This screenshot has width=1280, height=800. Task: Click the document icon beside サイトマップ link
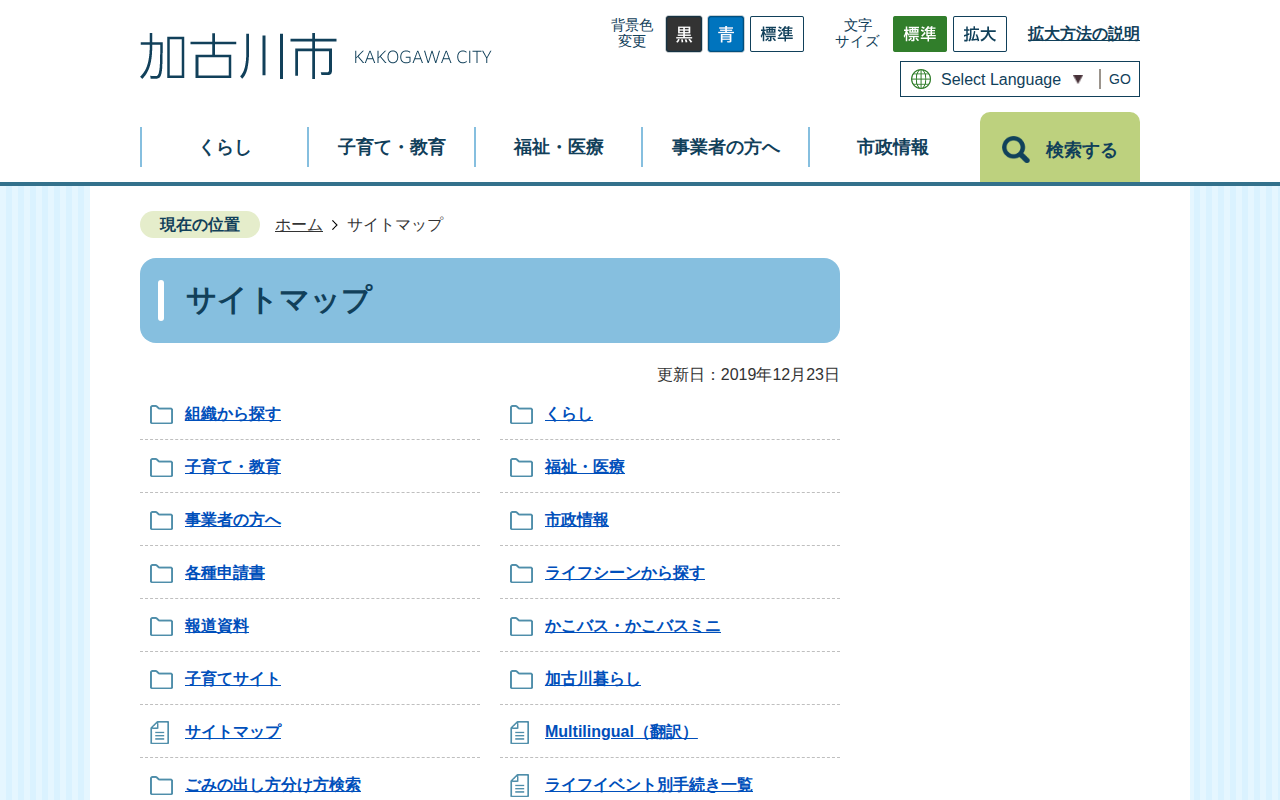[x=160, y=732]
